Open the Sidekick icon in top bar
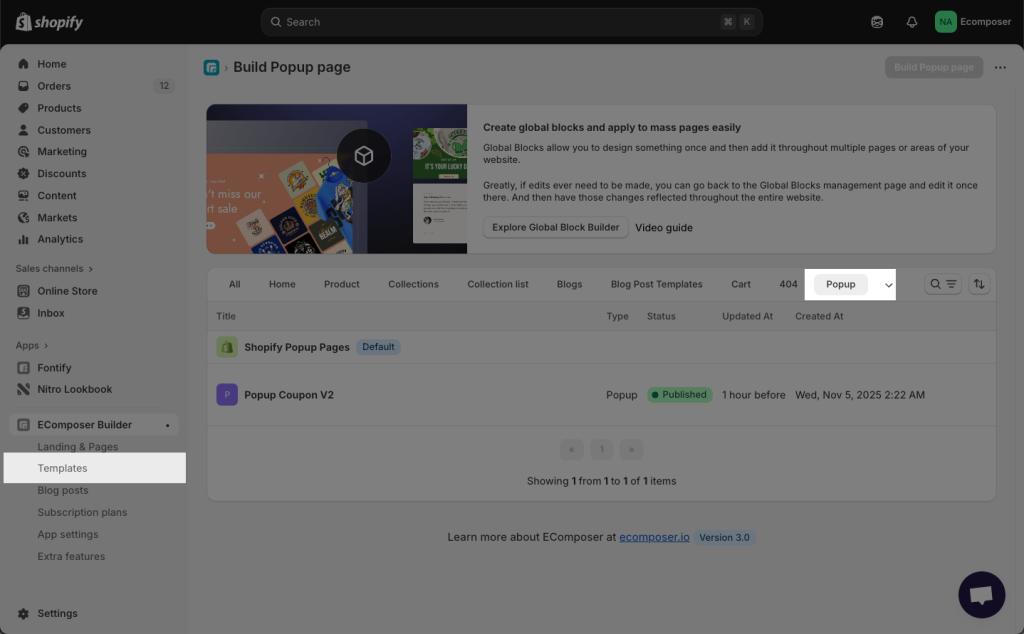Viewport: 1024px width, 634px height. click(877, 22)
